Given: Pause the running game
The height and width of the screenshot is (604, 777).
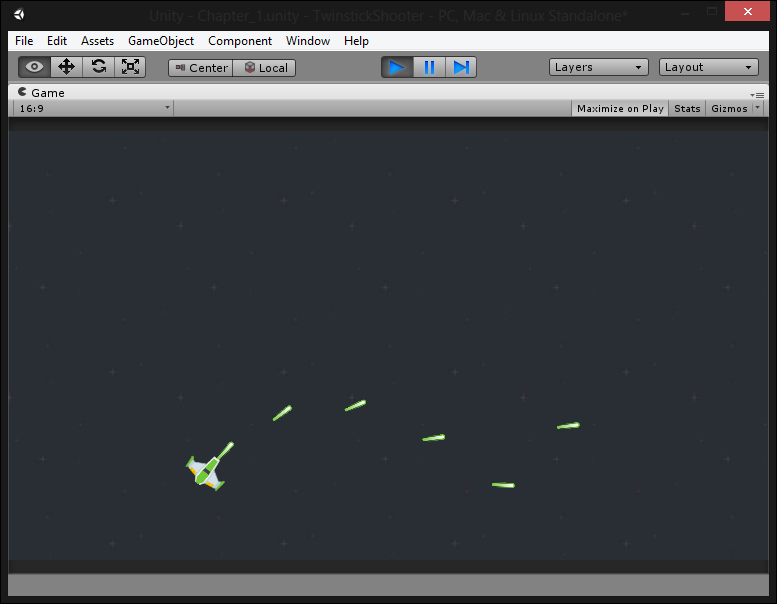Looking at the screenshot, I should 429,67.
